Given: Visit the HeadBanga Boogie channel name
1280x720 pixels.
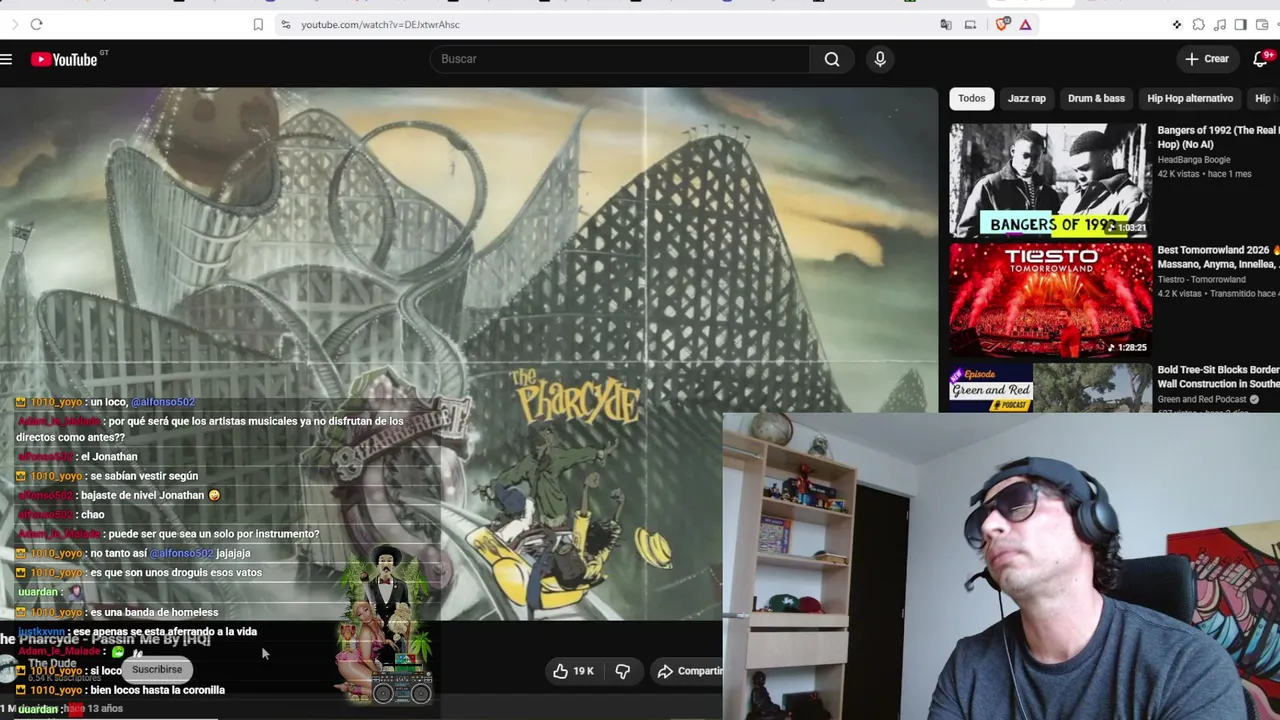Looking at the screenshot, I should [1194, 160].
